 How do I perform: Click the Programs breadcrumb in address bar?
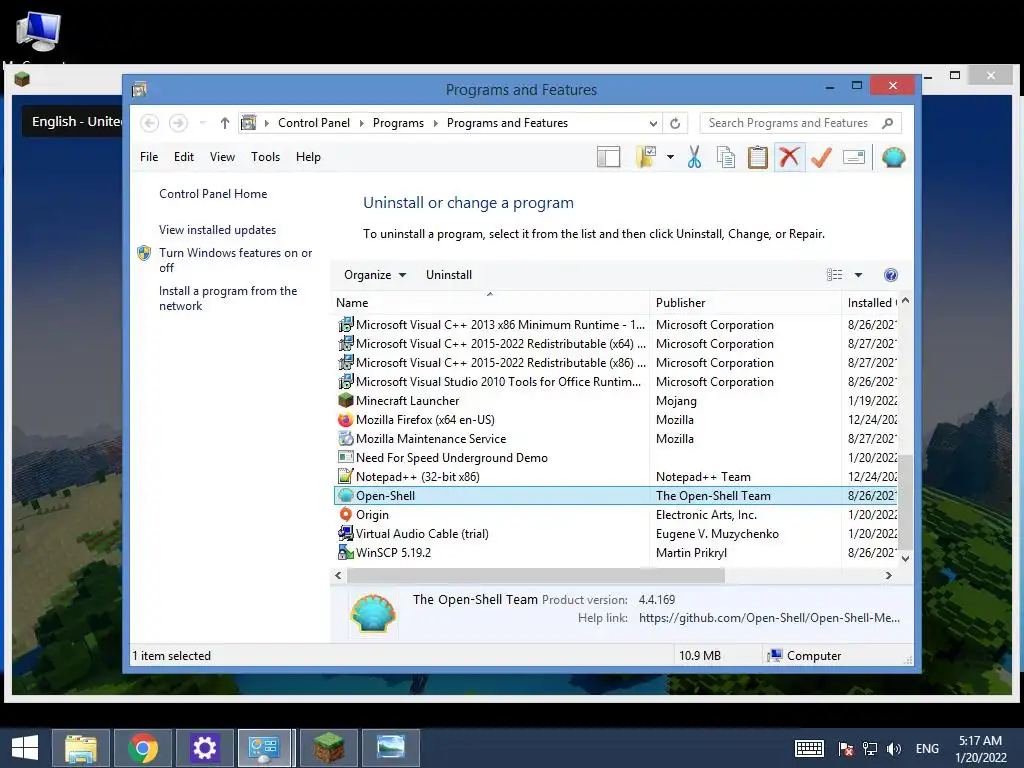[398, 123]
